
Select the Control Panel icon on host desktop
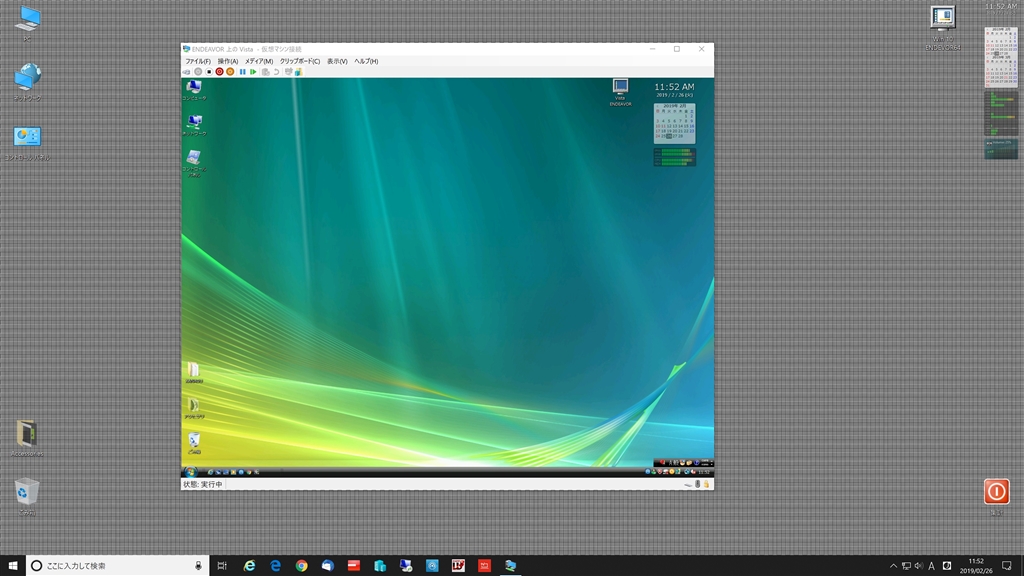point(27,143)
